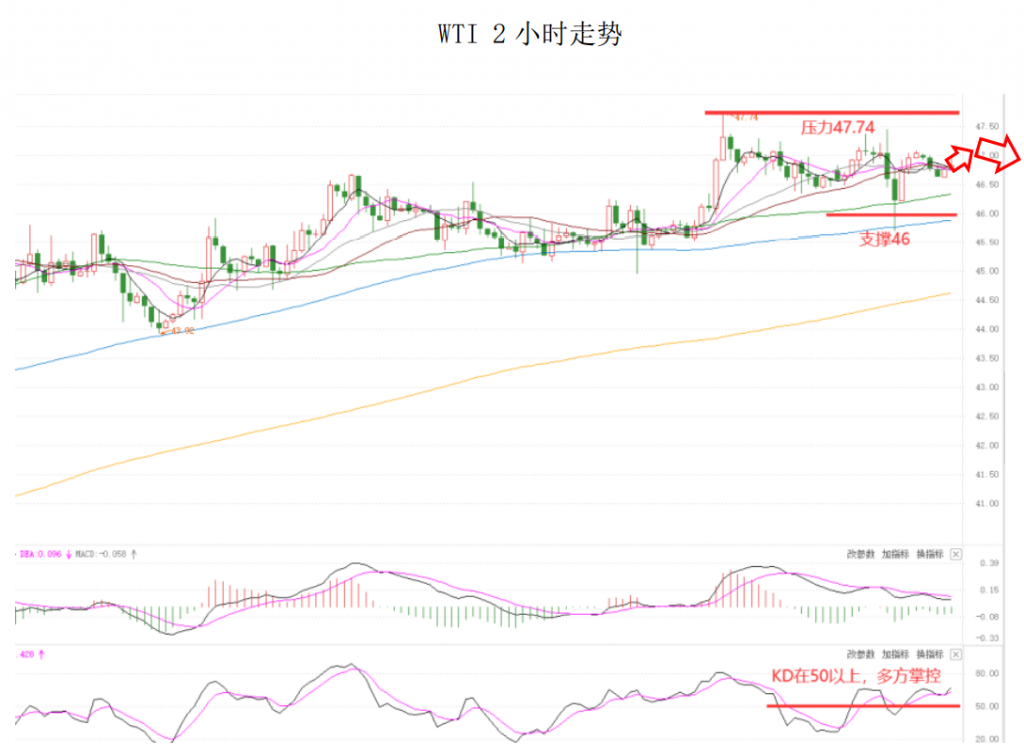
Task: Click the 42.00 price axis label
Action: point(987,445)
